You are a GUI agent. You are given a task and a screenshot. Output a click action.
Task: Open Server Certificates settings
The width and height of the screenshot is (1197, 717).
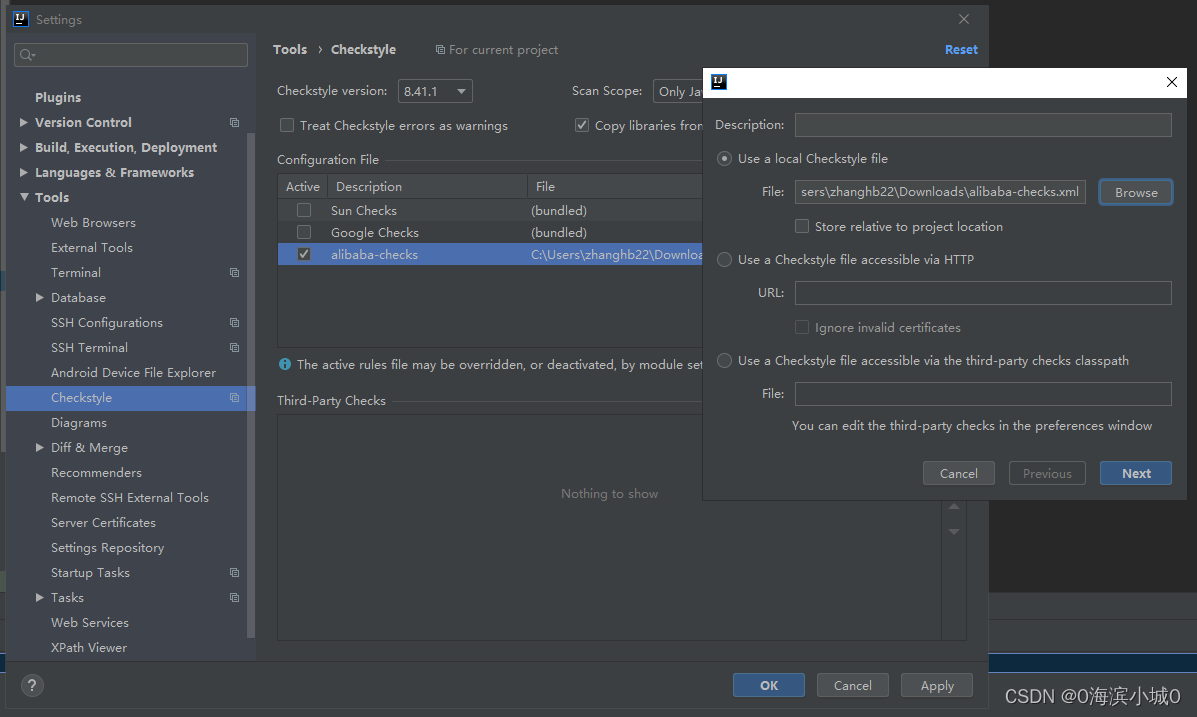[103, 522]
